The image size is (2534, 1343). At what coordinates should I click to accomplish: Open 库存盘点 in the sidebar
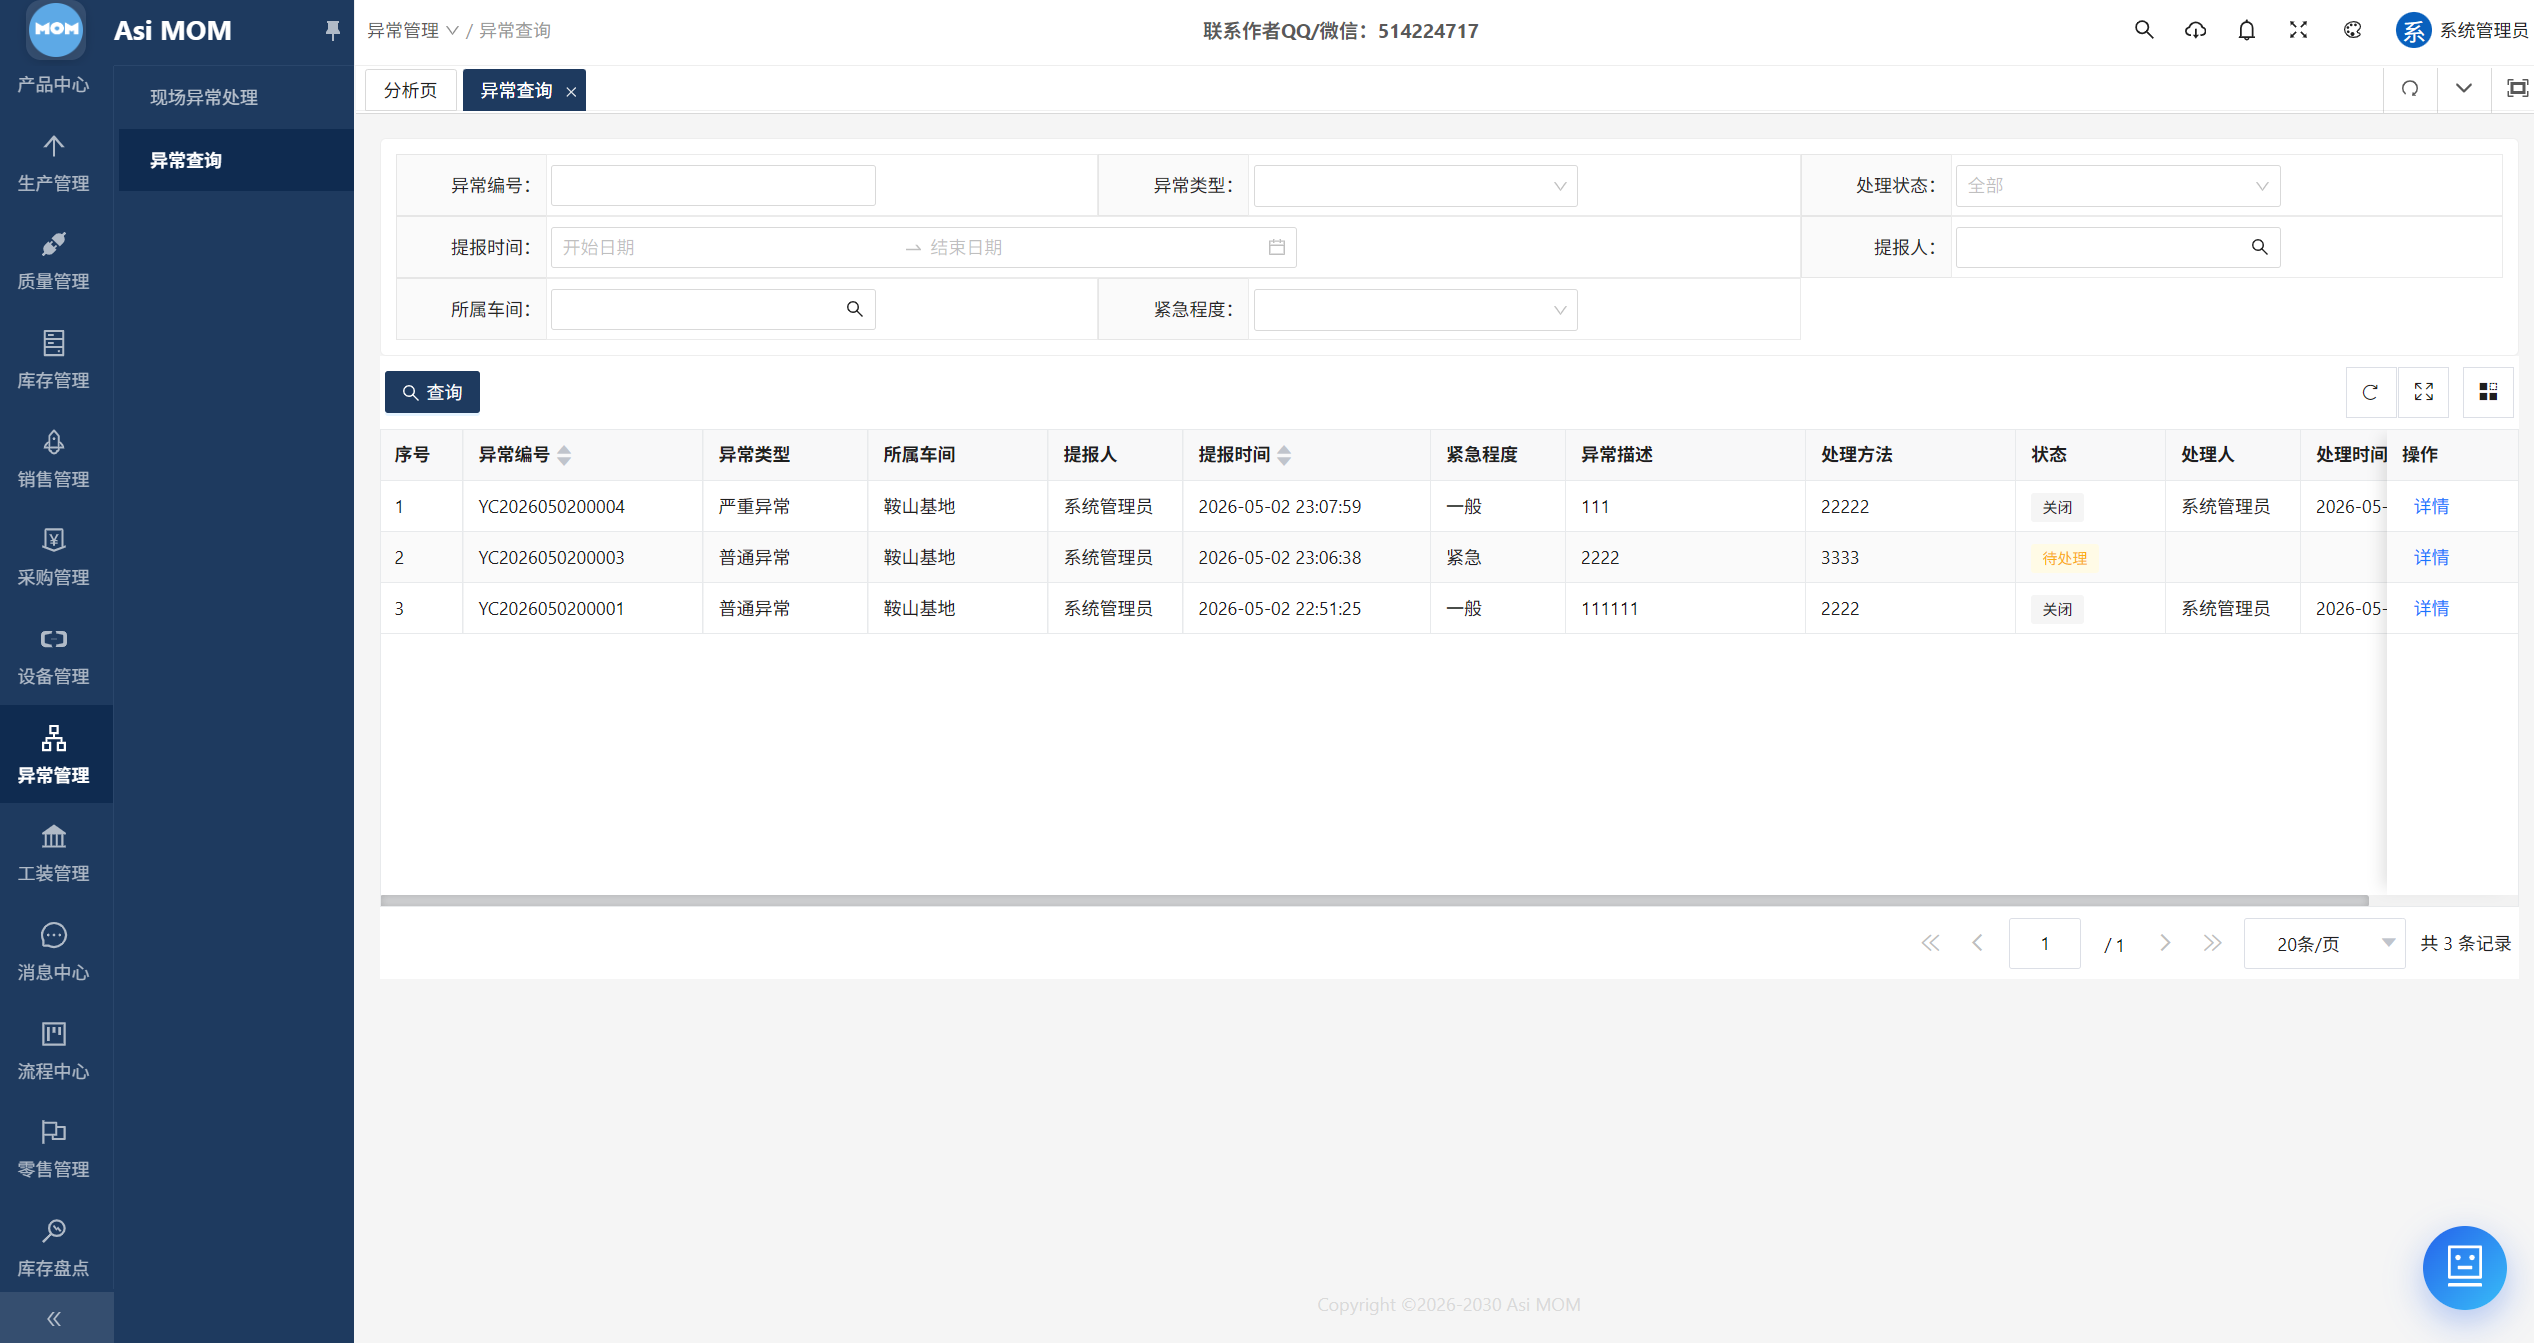tap(54, 1248)
